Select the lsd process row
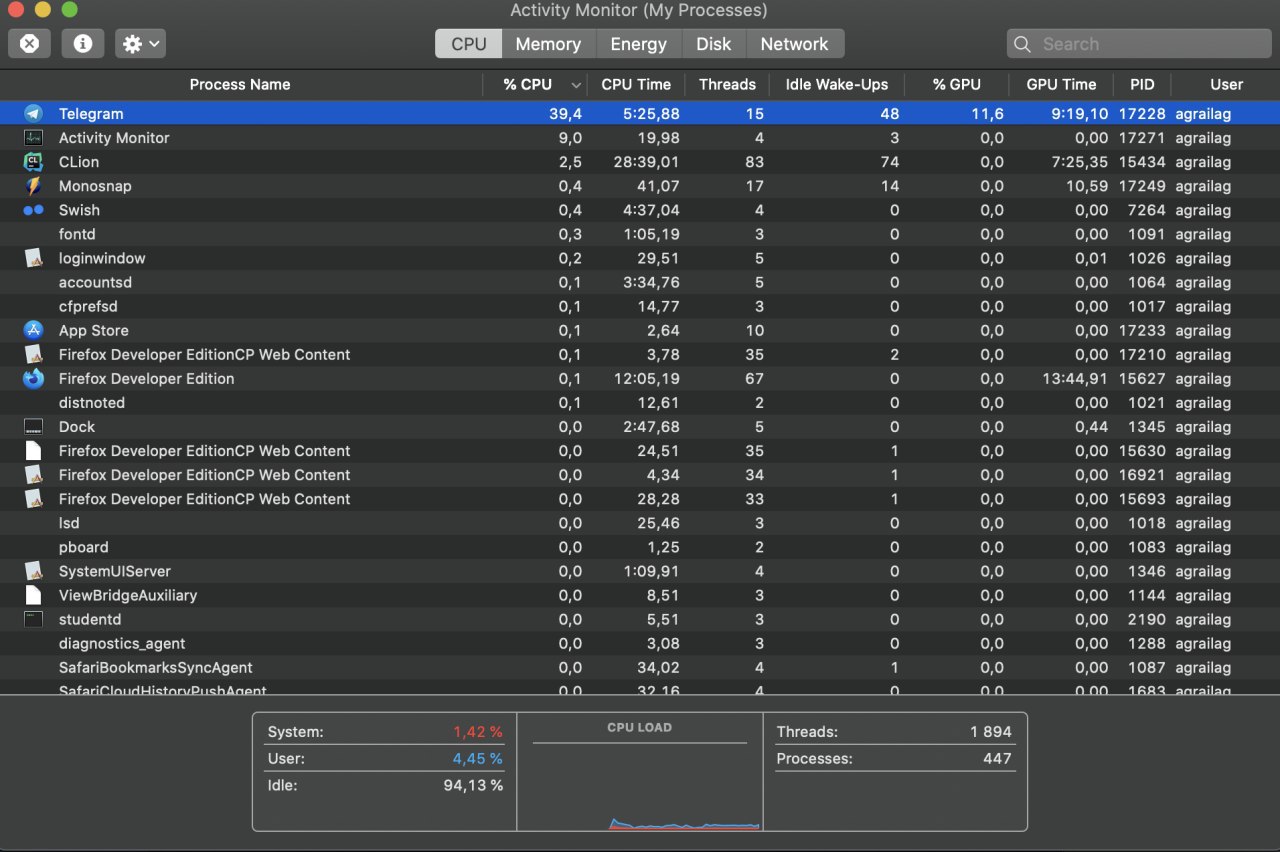Image resolution: width=1280 pixels, height=852 pixels. tap(640, 523)
